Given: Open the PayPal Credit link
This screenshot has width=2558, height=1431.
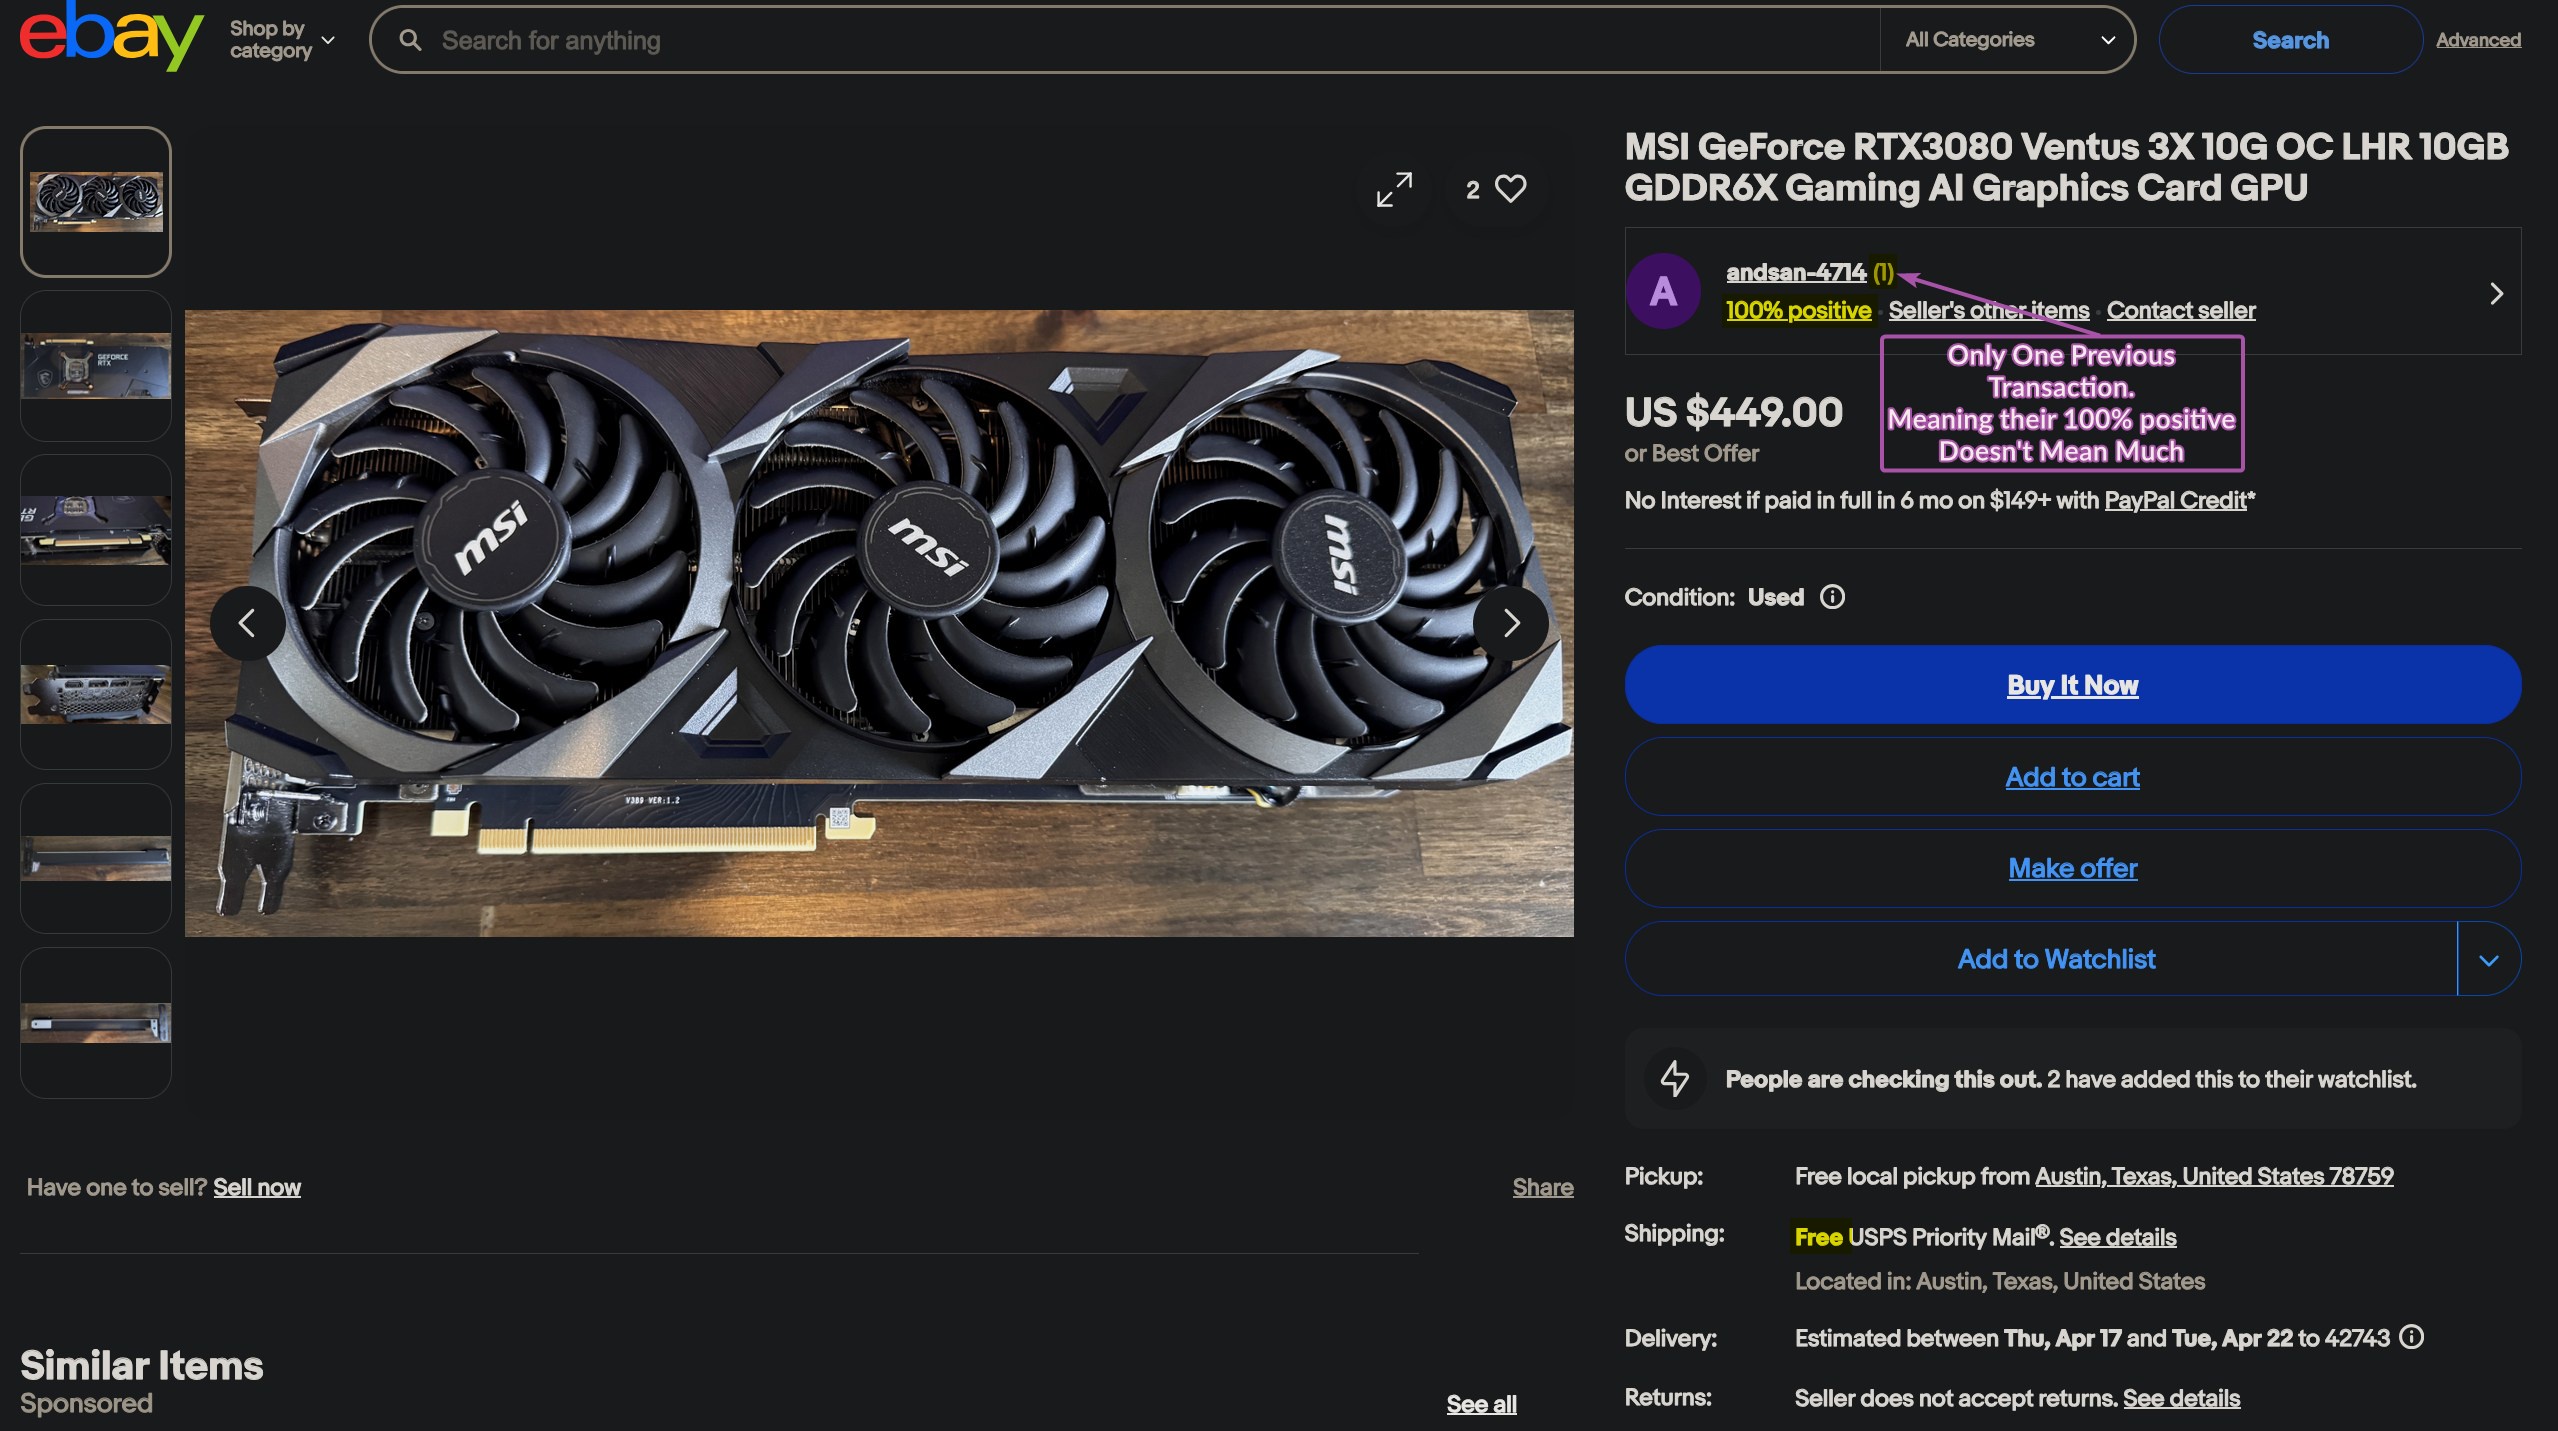Looking at the screenshot, I should (2175, 500).
